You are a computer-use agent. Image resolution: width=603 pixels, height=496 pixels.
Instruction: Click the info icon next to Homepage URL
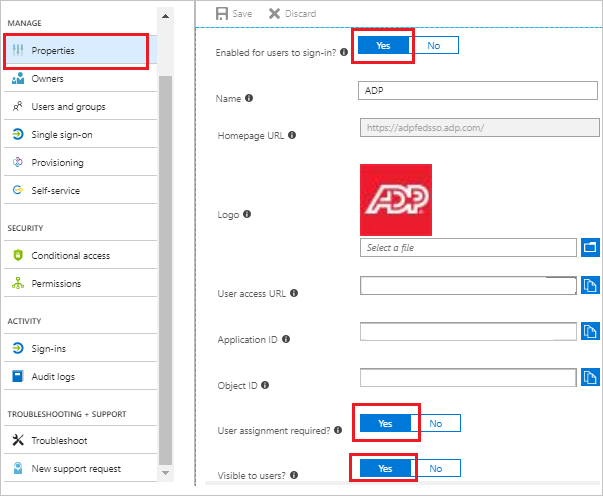292,135
